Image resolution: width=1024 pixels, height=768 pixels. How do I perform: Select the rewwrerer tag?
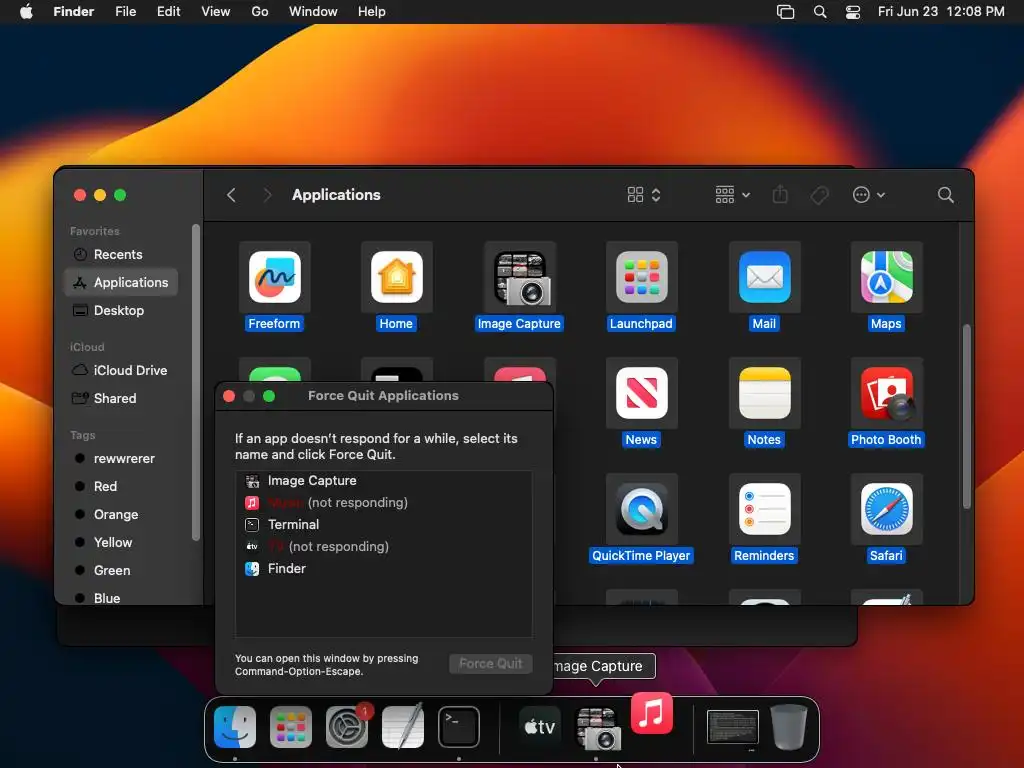pyautogui.click(x=121, y=458)
